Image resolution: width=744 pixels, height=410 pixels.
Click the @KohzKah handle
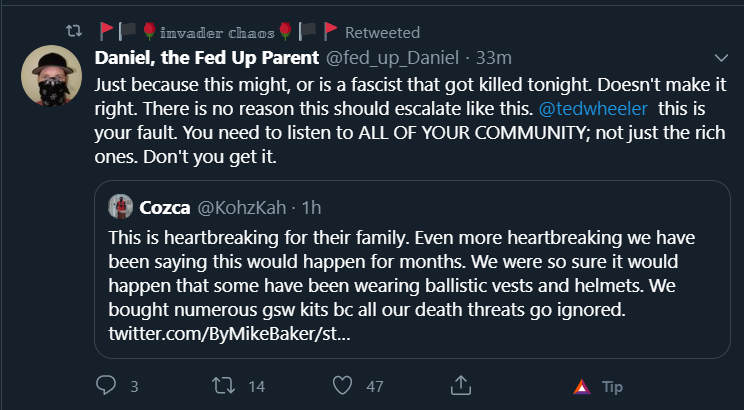point(242,207)
